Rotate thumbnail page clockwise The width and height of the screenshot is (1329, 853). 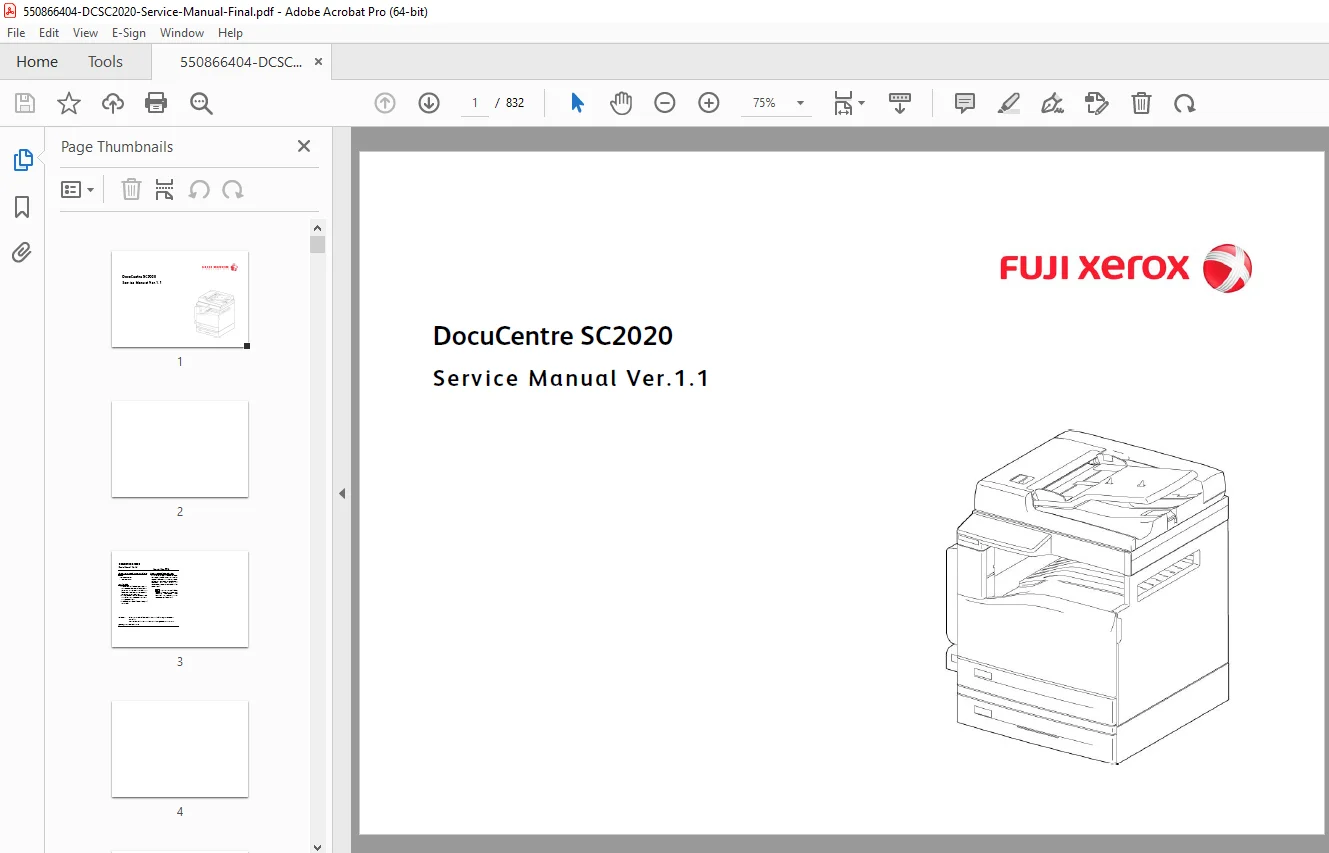coord(233,189)
